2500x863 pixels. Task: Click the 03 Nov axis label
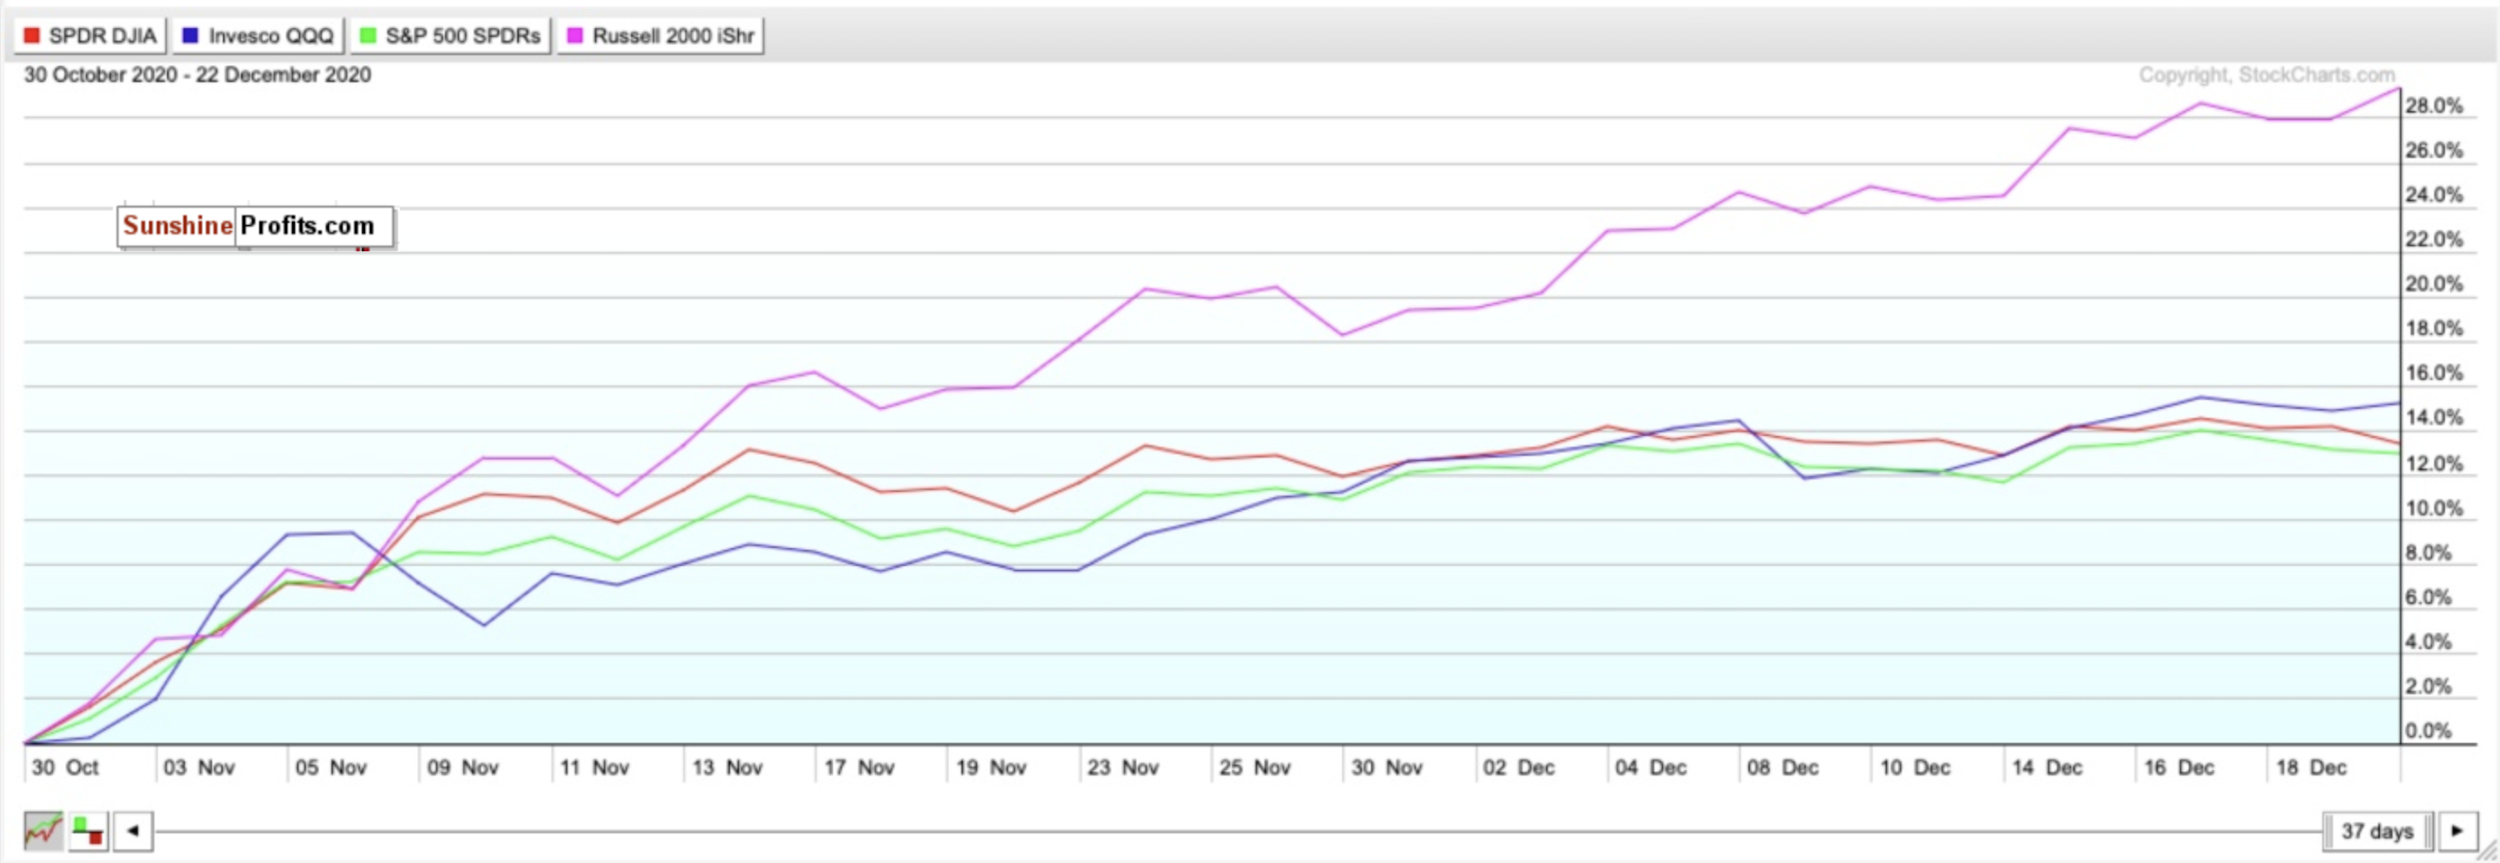click(199, 767)
